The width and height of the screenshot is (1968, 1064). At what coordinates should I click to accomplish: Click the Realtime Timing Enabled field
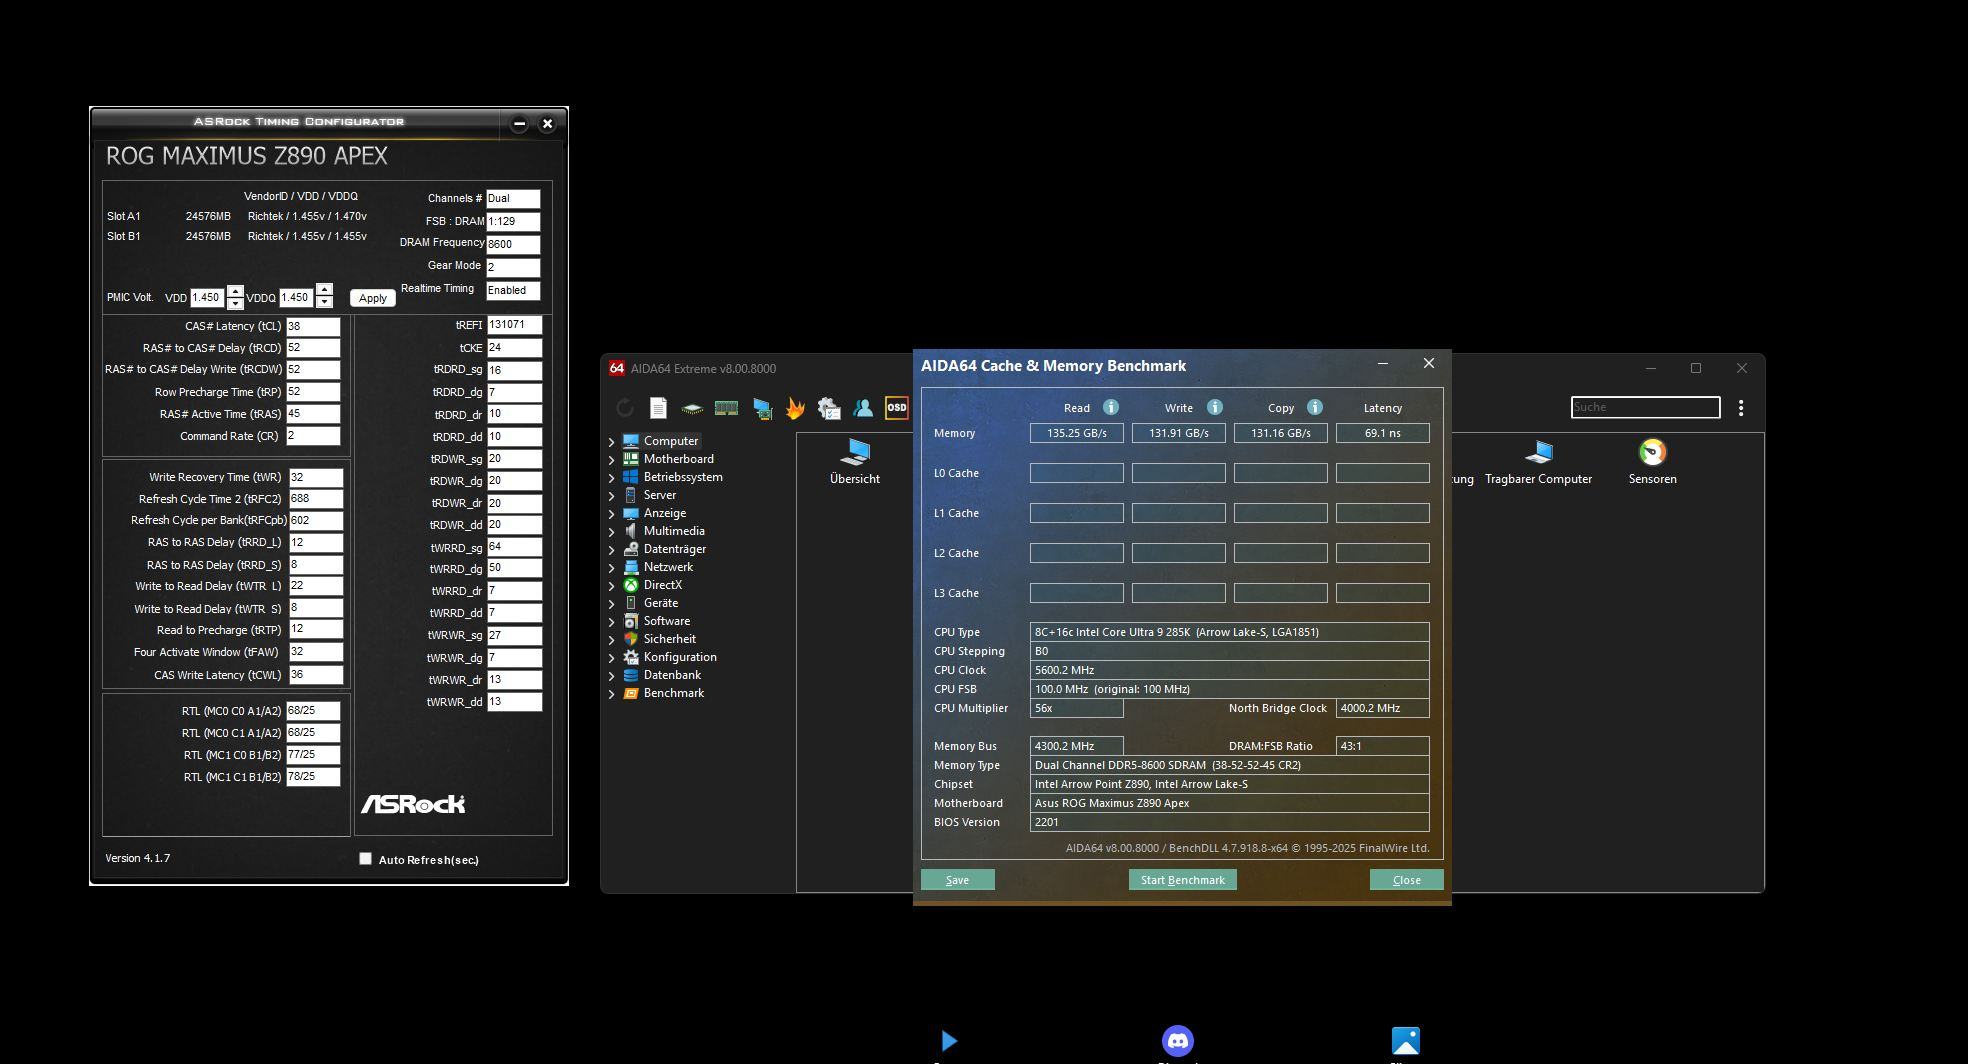[513, 290]
